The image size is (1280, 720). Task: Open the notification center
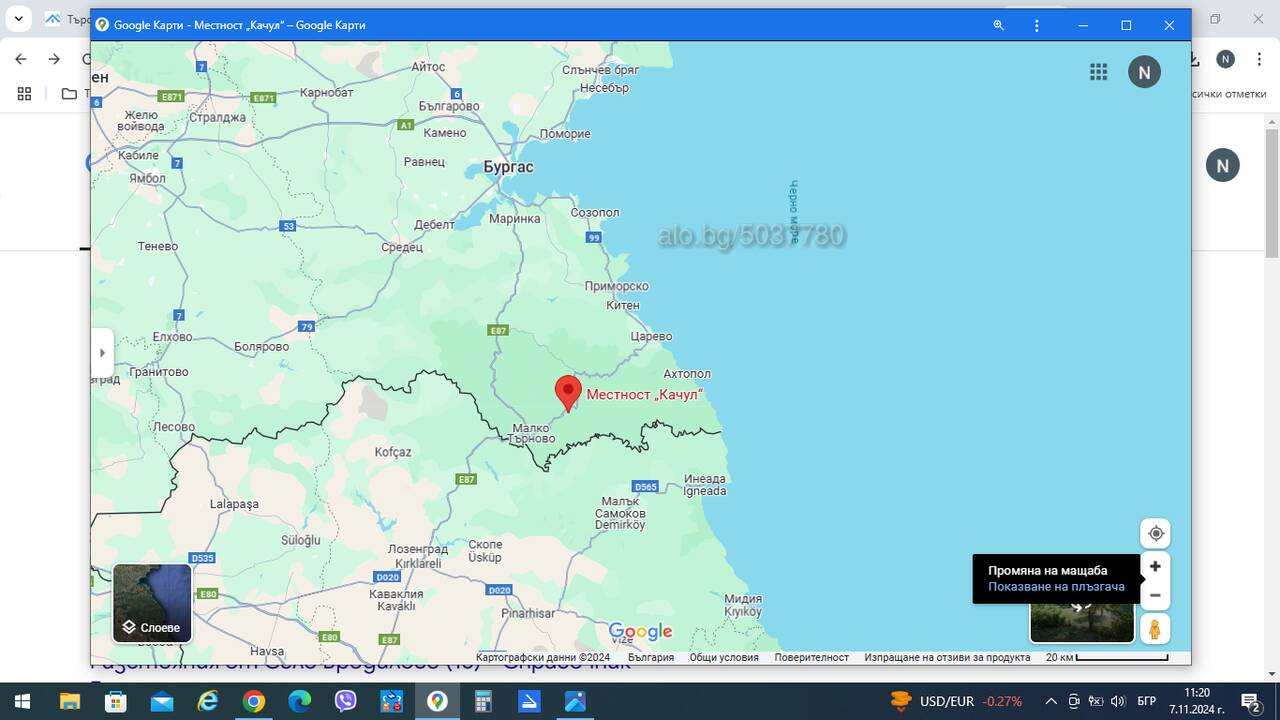(x=1250, y=701)
